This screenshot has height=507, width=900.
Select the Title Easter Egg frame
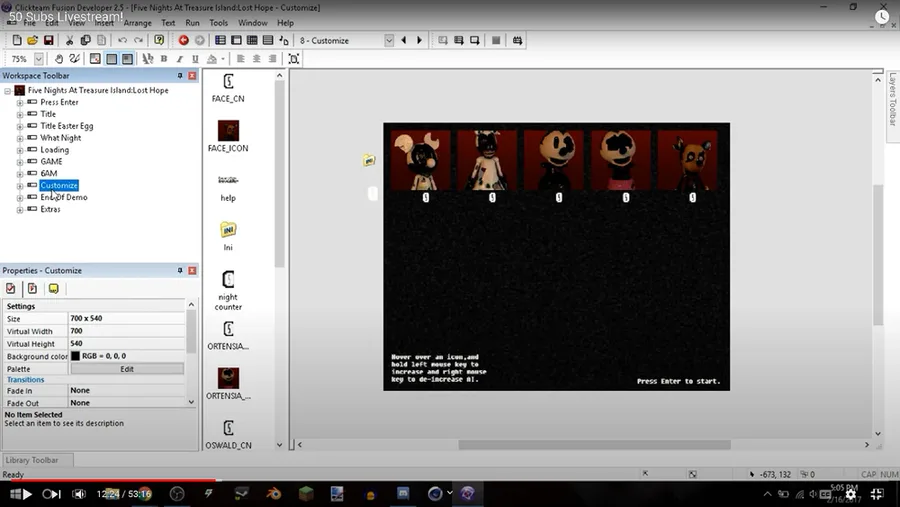(x=67, y=126)
